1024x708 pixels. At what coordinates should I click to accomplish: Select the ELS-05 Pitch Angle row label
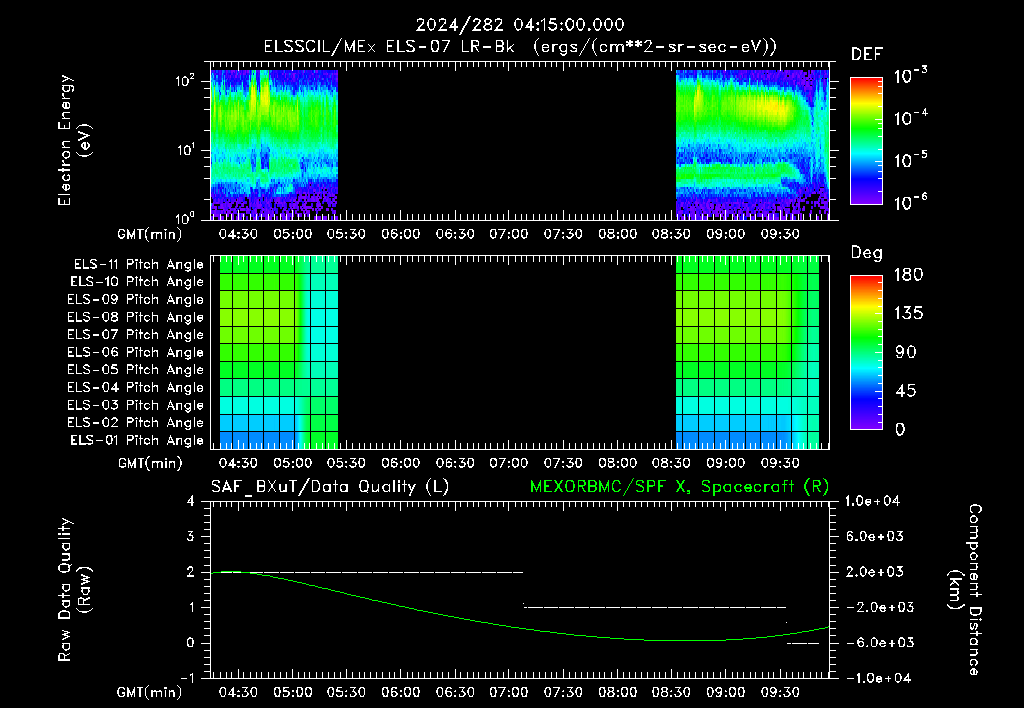point(135,370)
